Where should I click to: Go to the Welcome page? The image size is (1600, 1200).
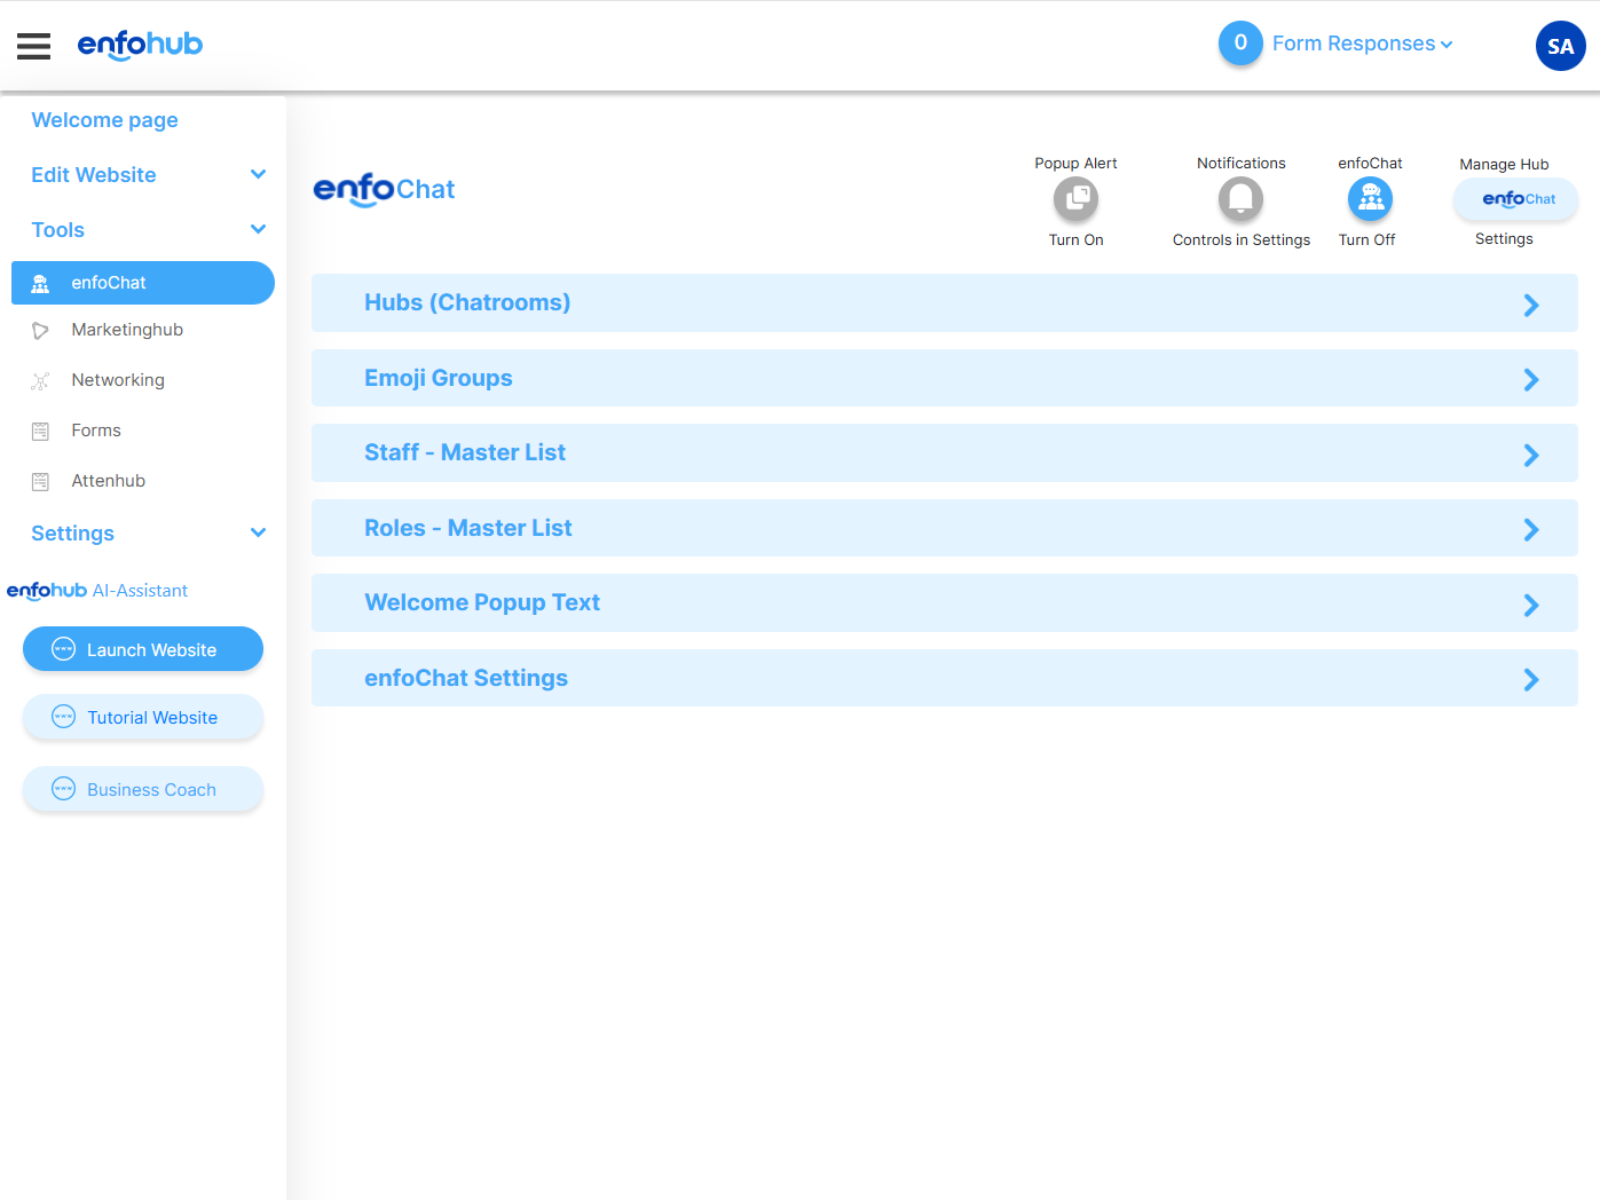(x=105, y=120)
